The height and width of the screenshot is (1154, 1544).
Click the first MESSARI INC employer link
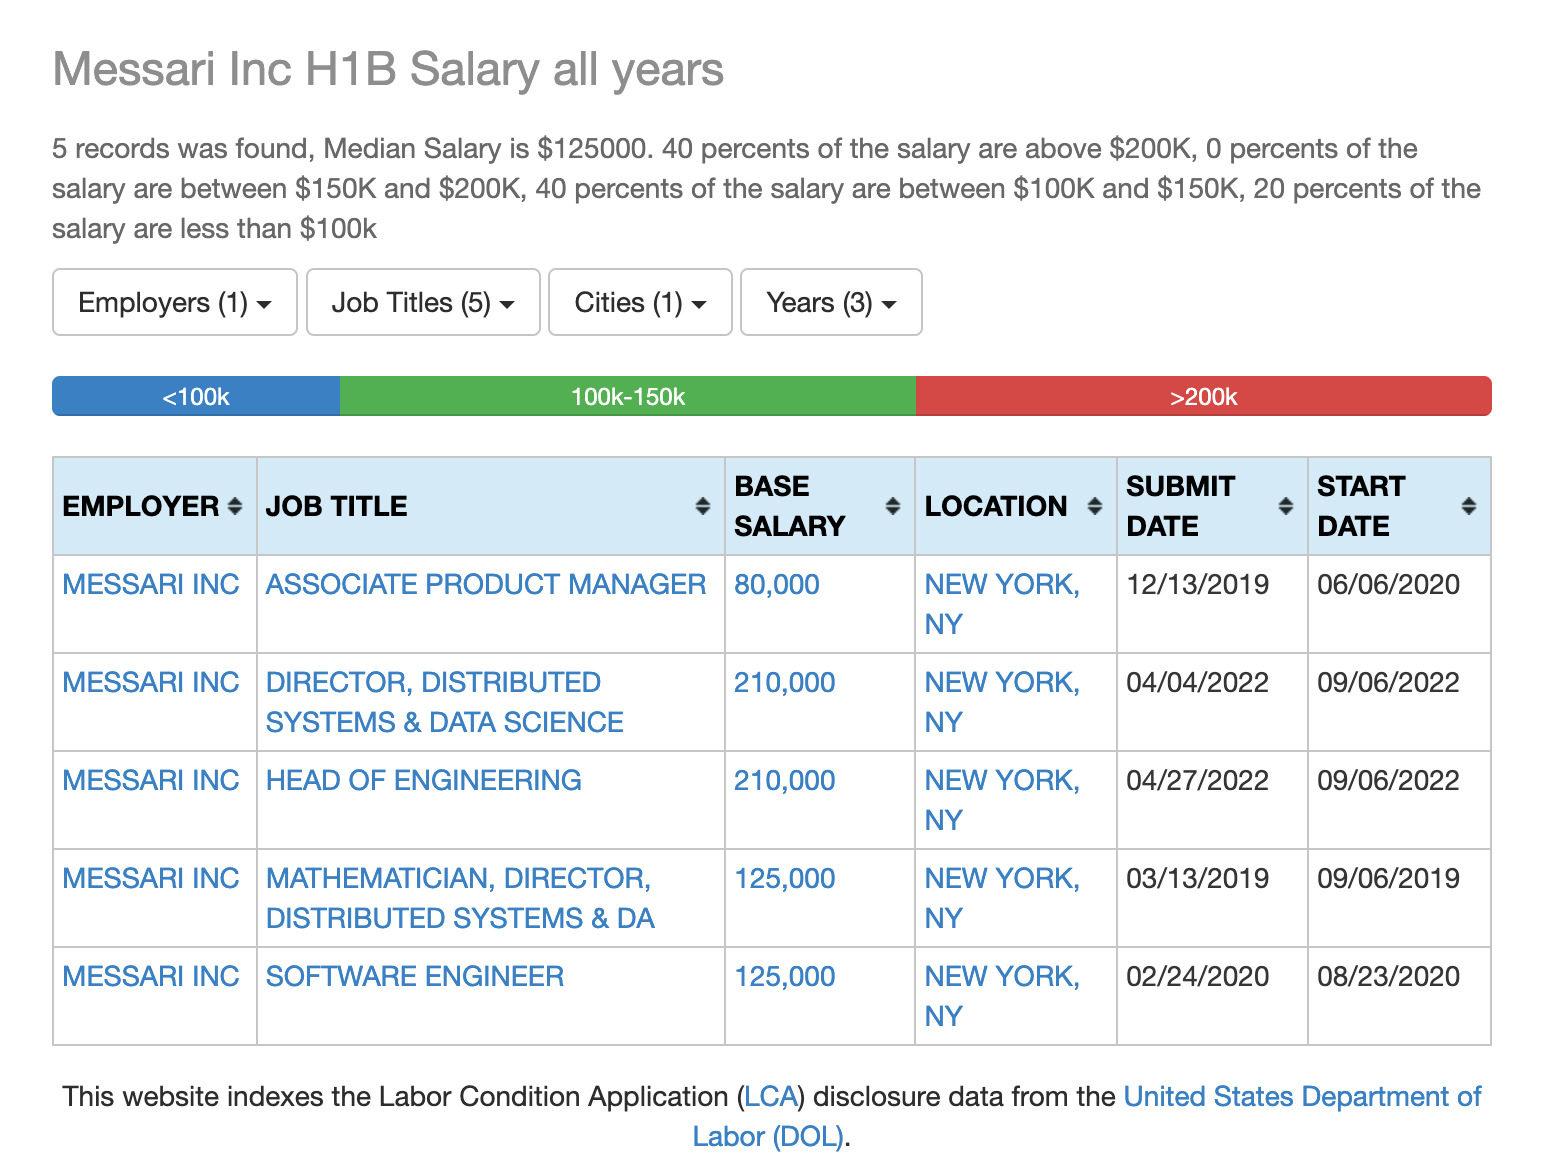point(151,584)
